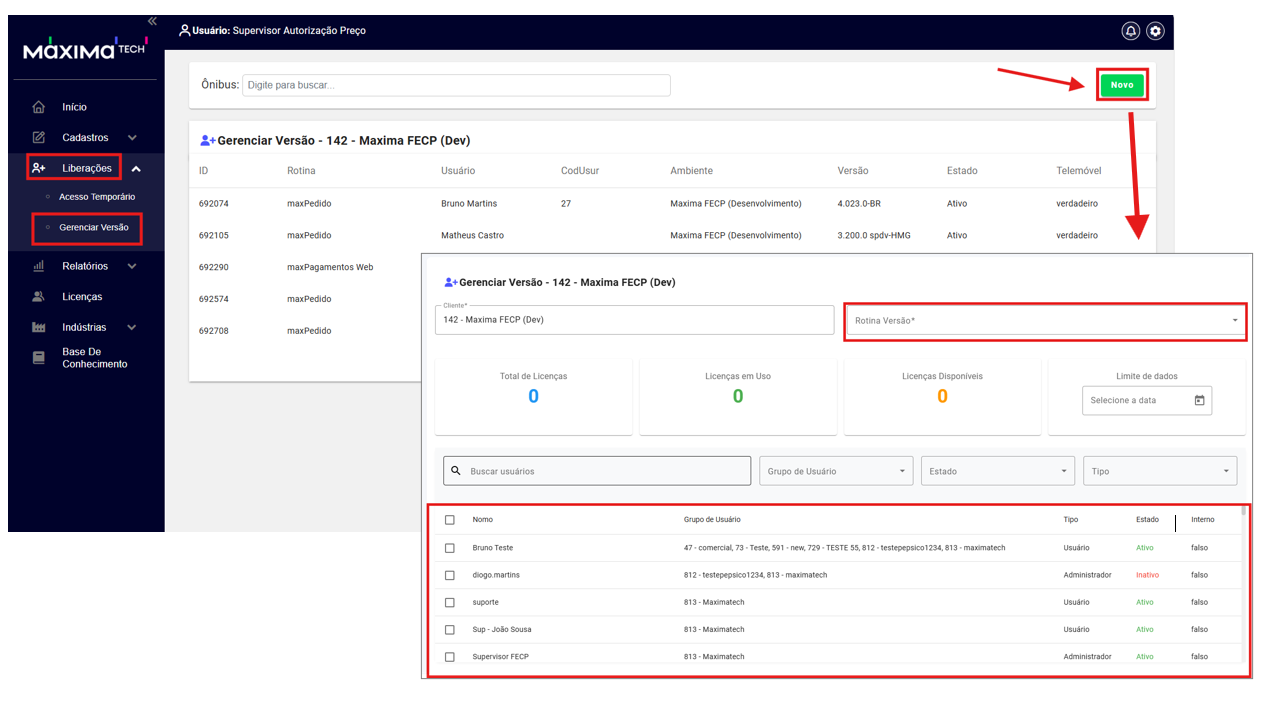Select Acesso Temporário in the sidebar

tap(96, 197)
